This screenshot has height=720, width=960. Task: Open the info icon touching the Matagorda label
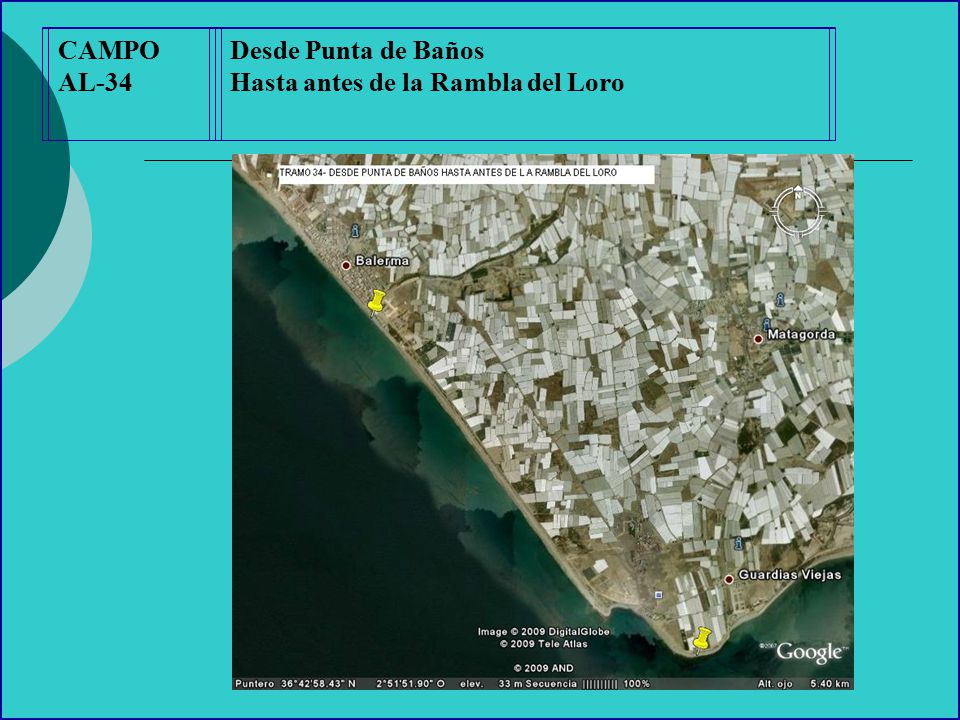pyautogui.click(x=766, y=324)
